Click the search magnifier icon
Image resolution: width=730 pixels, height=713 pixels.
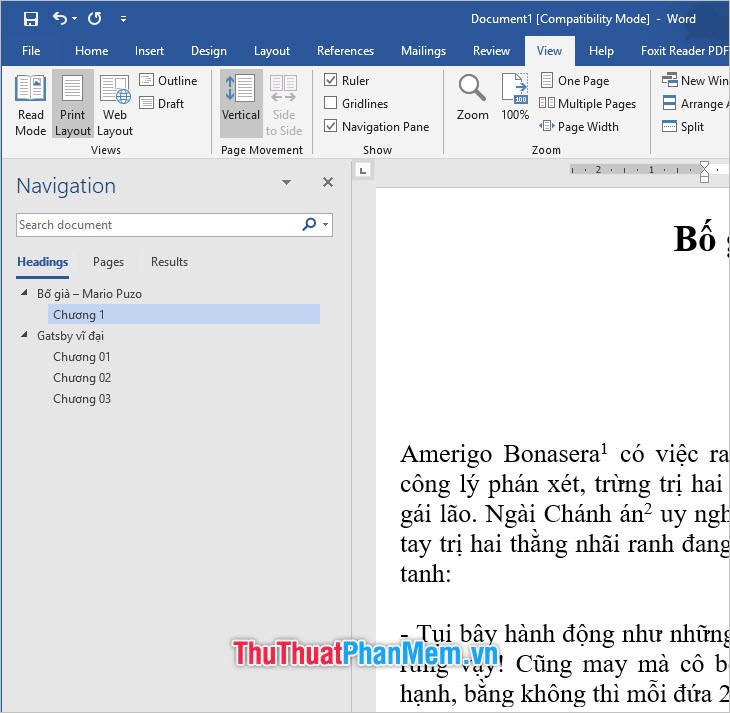pos(309,224)
